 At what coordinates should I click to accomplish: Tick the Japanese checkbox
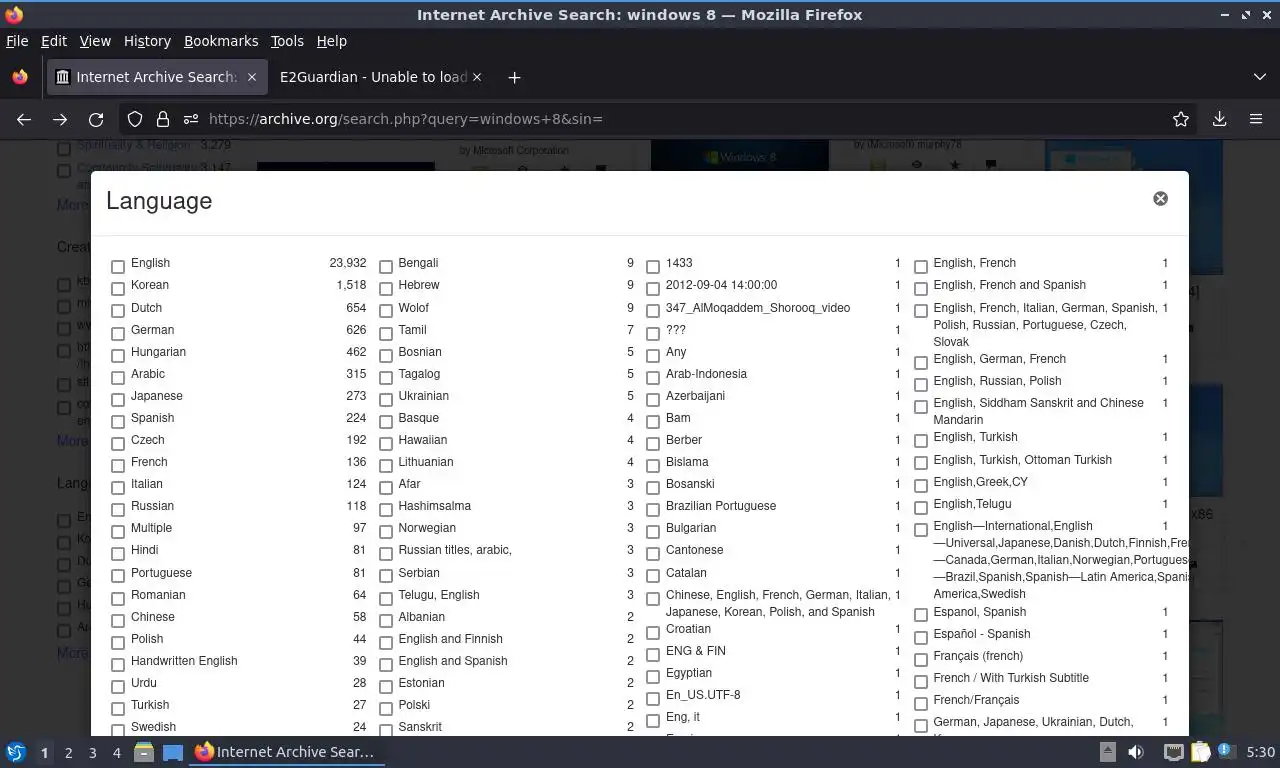coord(118,398)
